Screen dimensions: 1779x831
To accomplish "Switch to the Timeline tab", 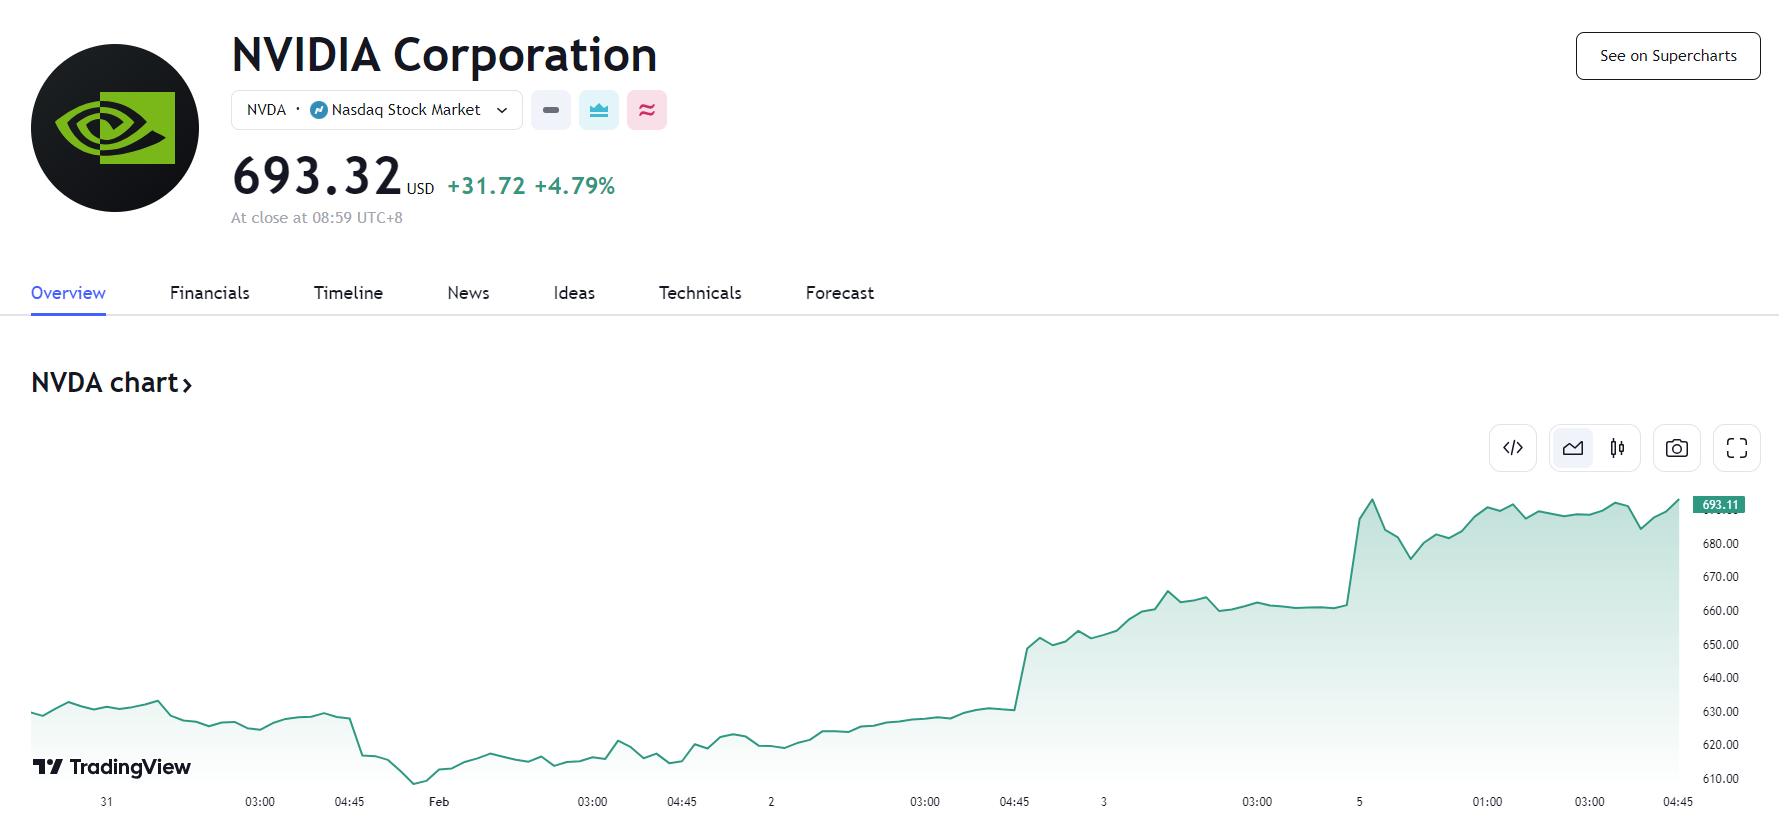I will click(x=348, y=293).
